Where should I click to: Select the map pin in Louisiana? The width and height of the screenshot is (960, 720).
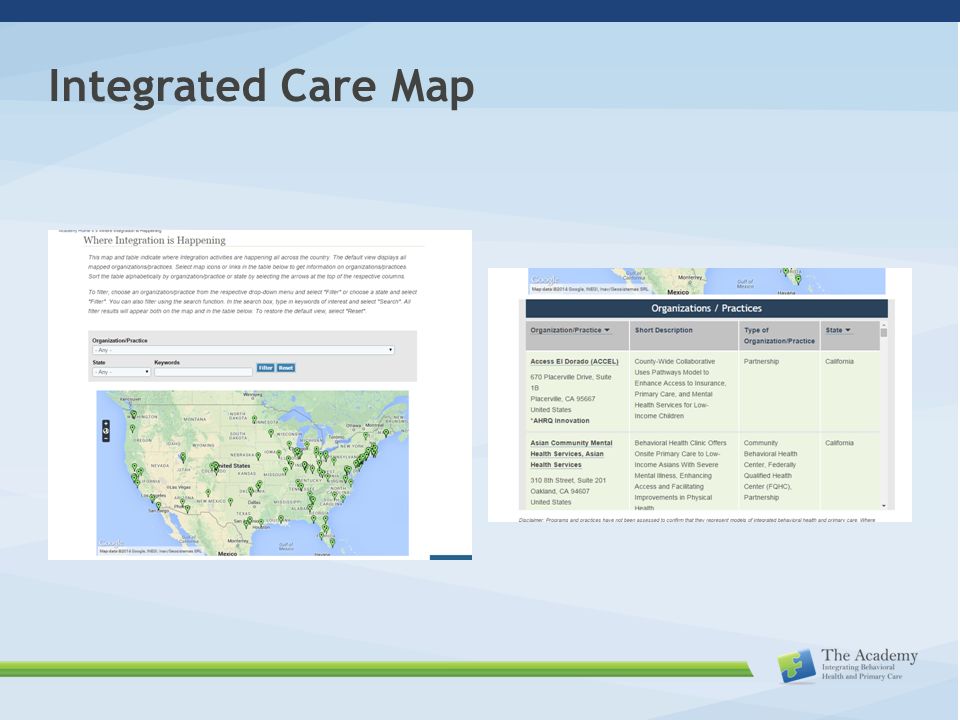click(281, 518)
